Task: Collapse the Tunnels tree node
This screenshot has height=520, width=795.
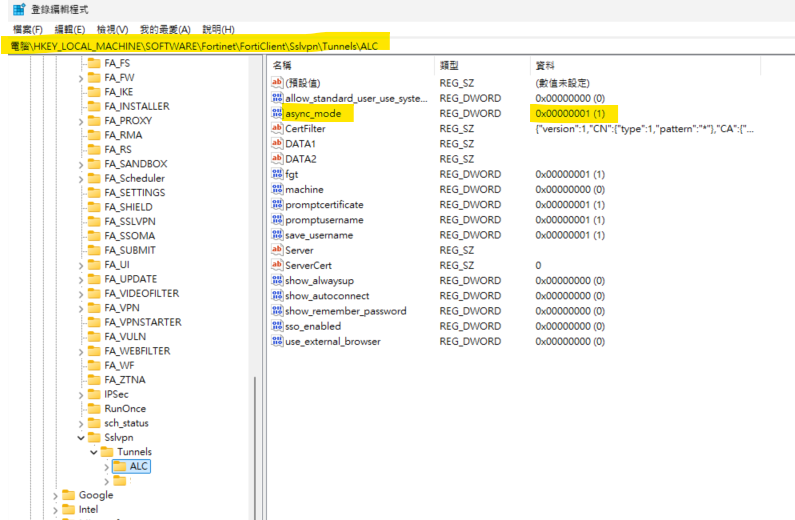Action: [94, 452]
